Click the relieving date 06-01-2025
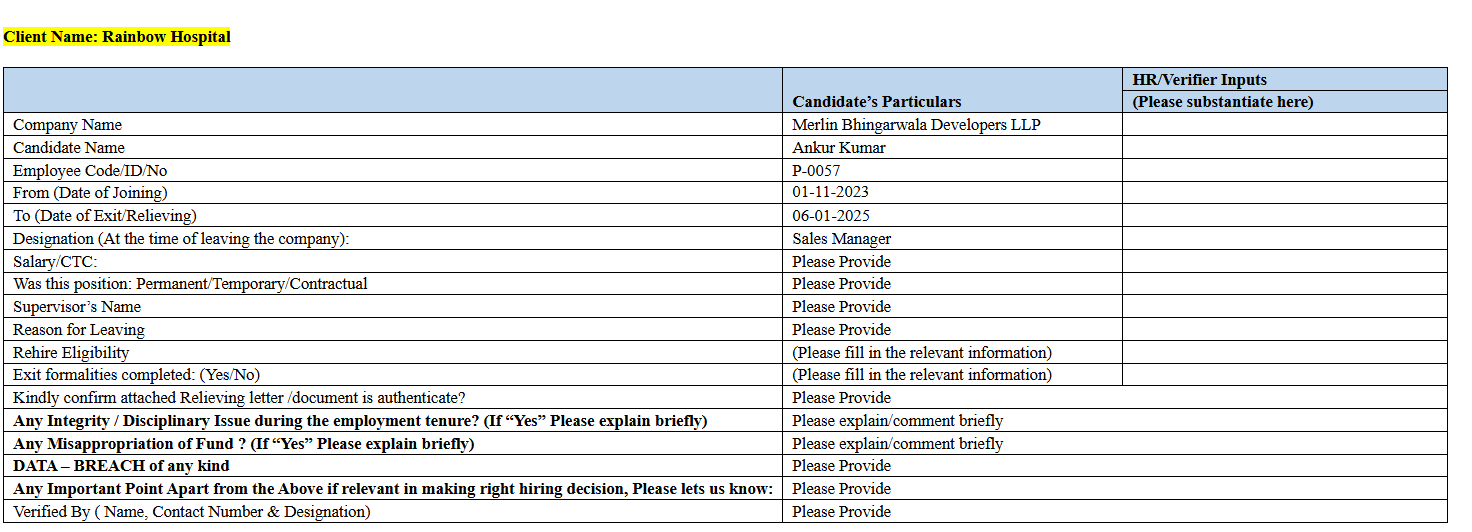1472x532 pixels. [830, 216]
